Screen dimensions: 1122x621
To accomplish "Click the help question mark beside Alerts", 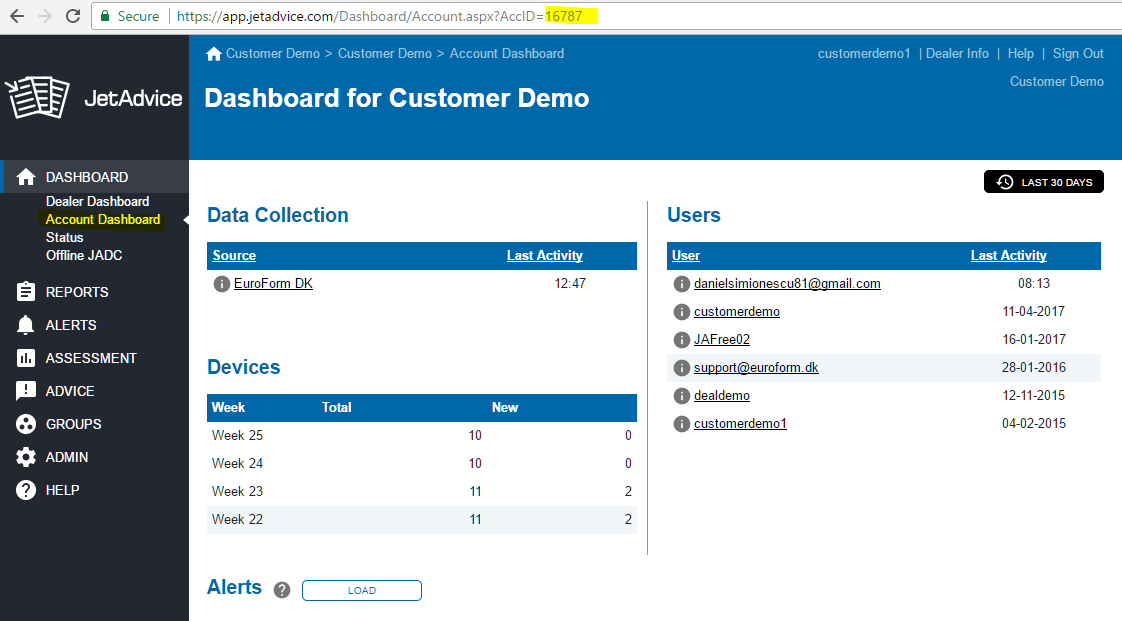I will (282, 590).
